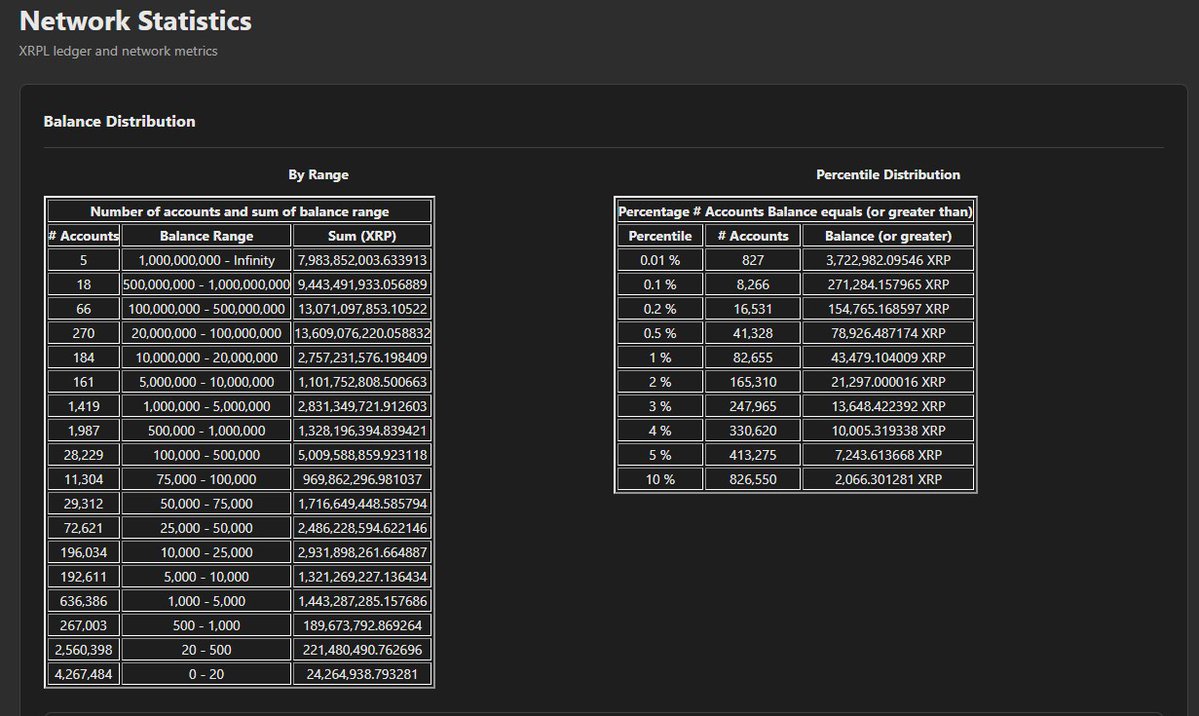Screen dimensions: 1199x716
Task: Select the sum "1,101,752,808.500663"
Action: (x=362, y=382)
